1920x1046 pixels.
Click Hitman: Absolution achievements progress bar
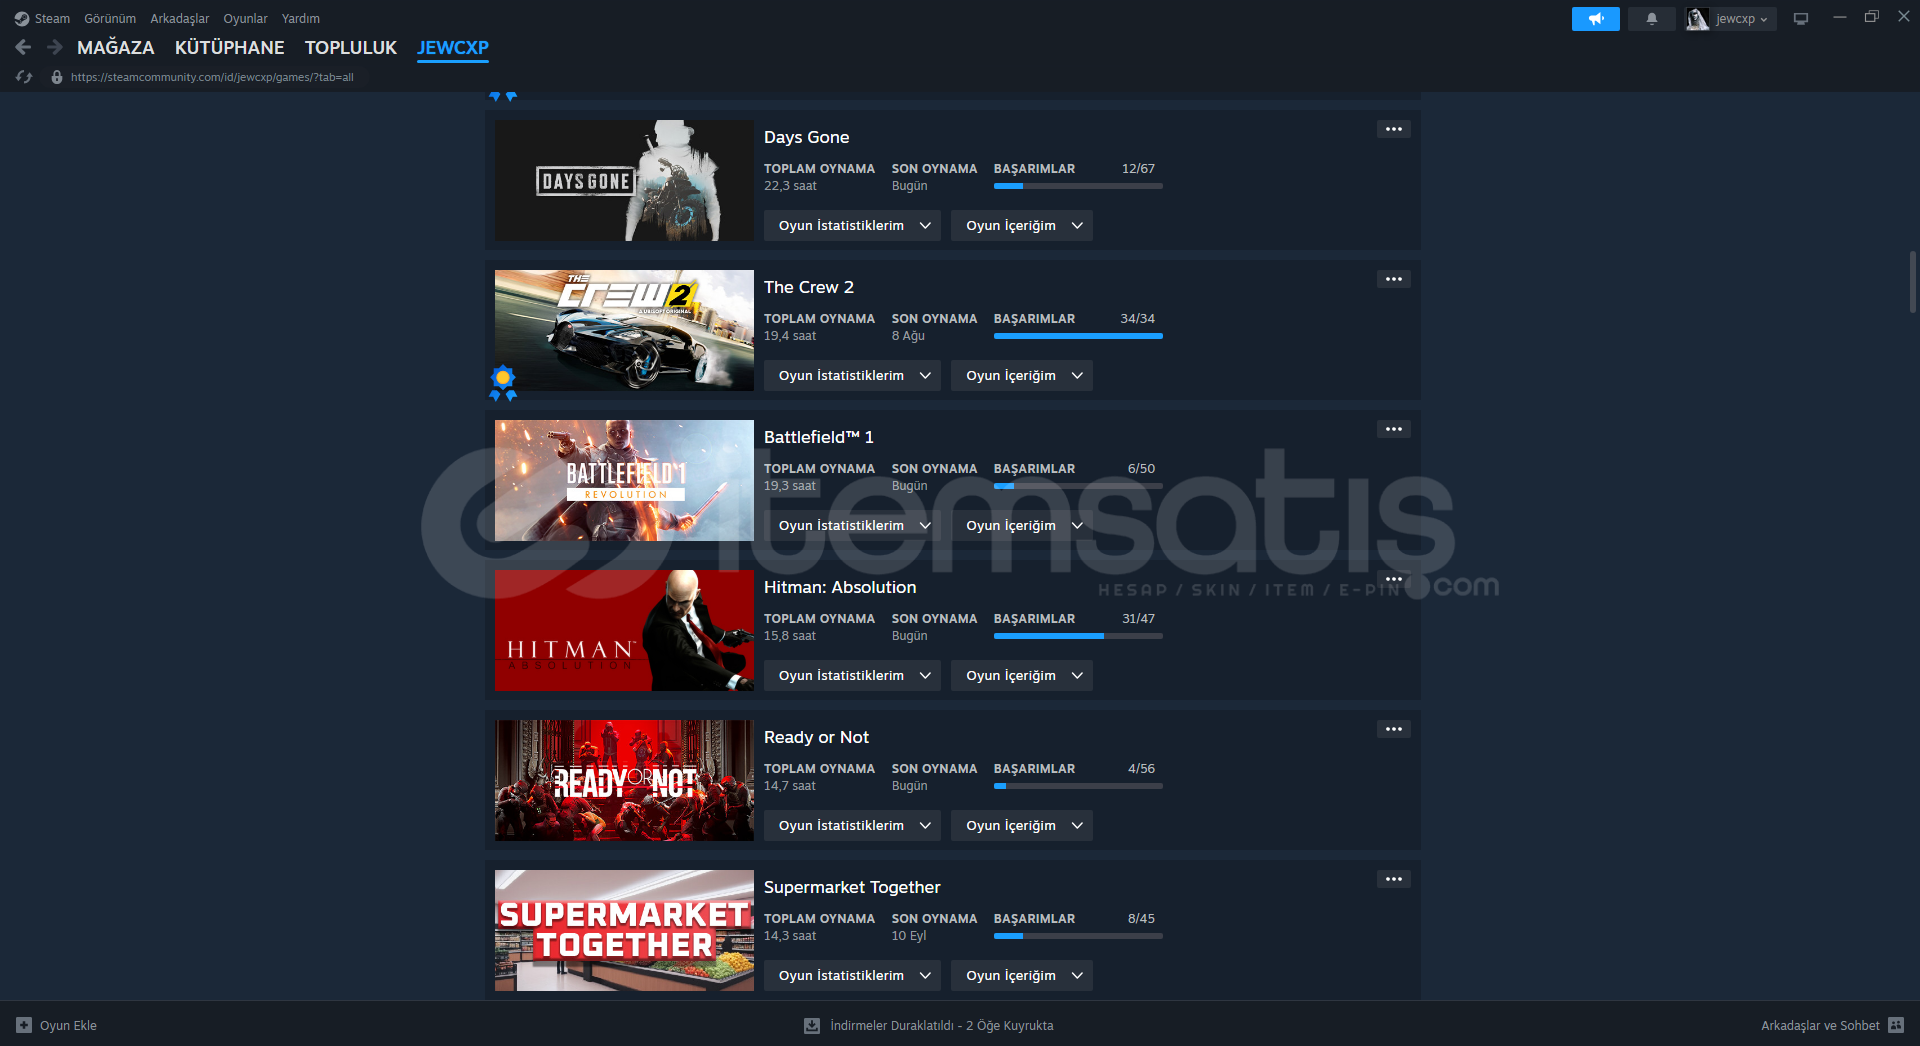[x=1078, y=636]
